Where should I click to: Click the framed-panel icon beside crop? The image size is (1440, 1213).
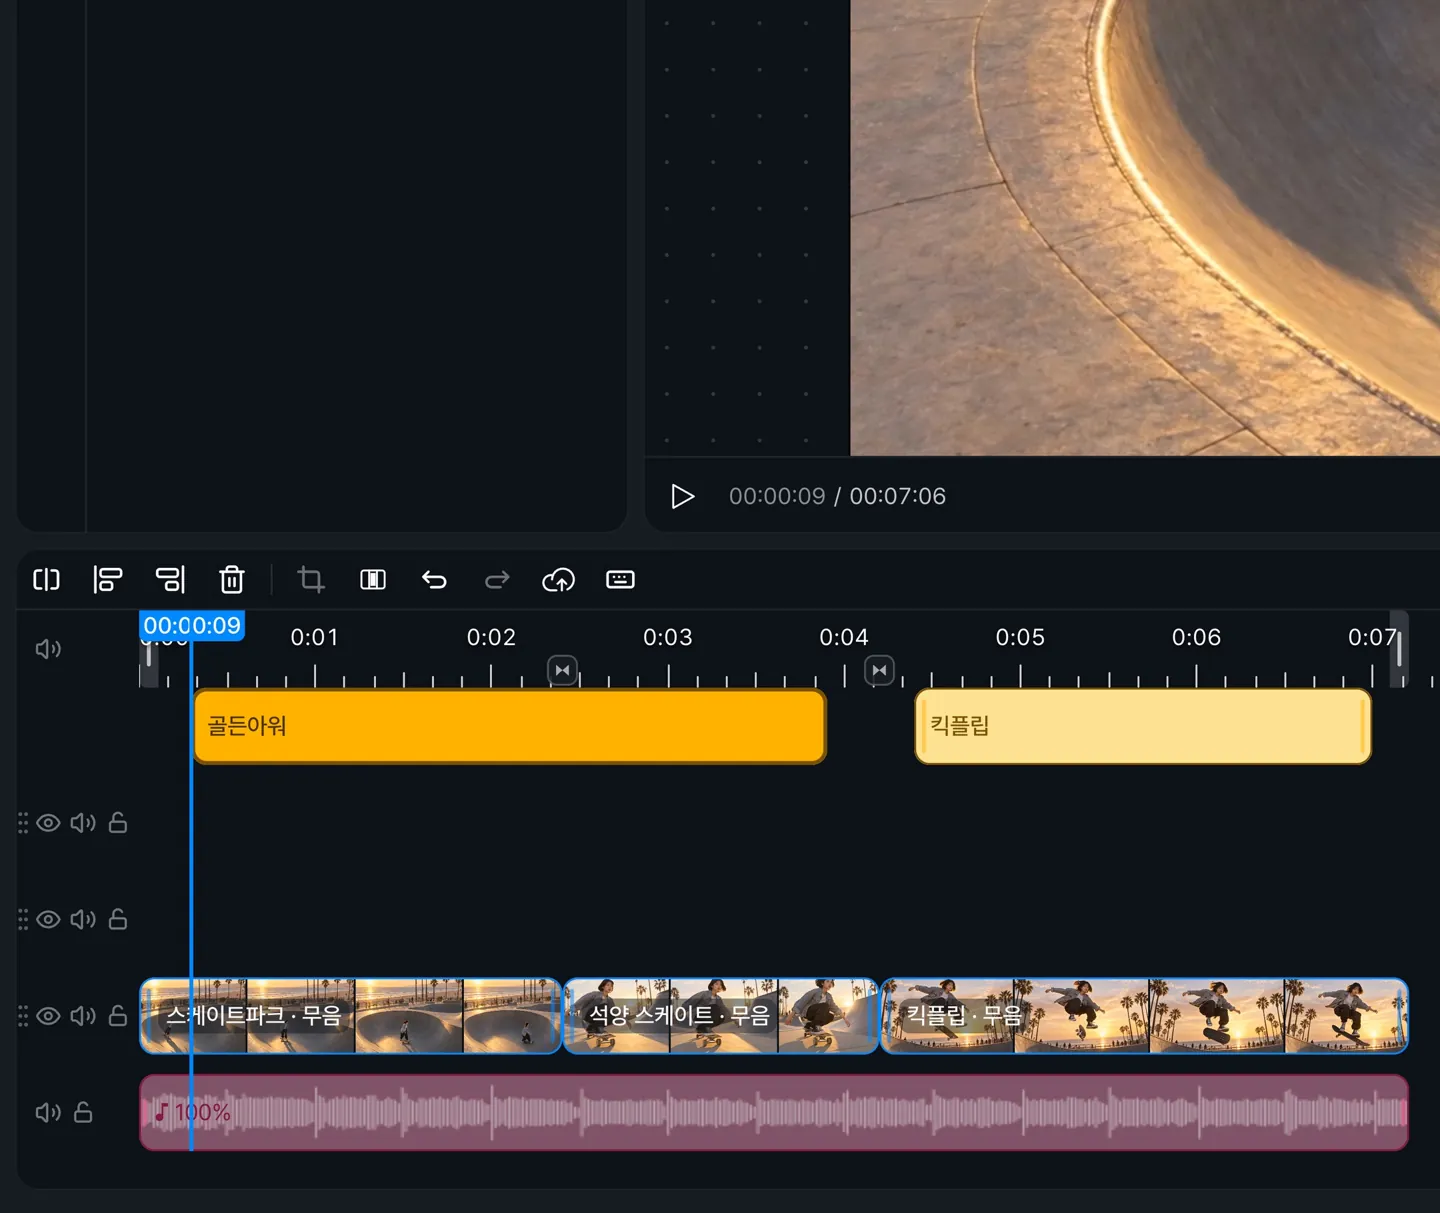coord(373,580)
